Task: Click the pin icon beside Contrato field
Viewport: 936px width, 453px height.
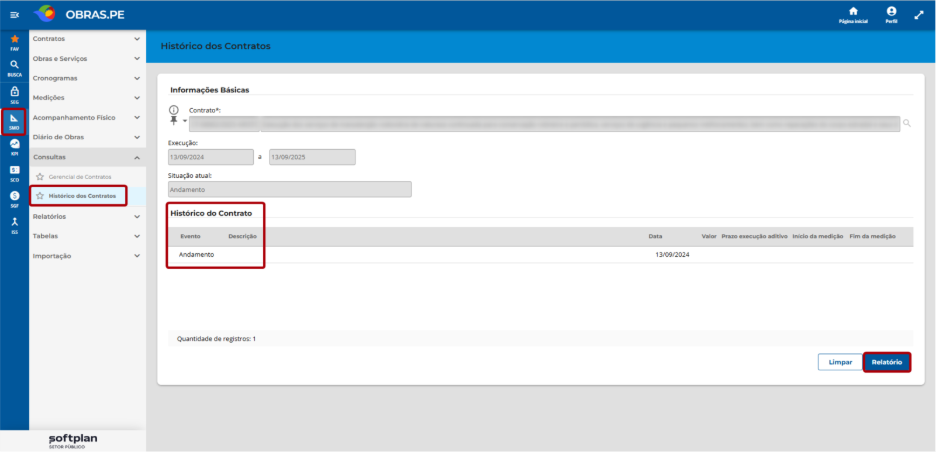Action: pyautogui.click(x=174, y=121)
